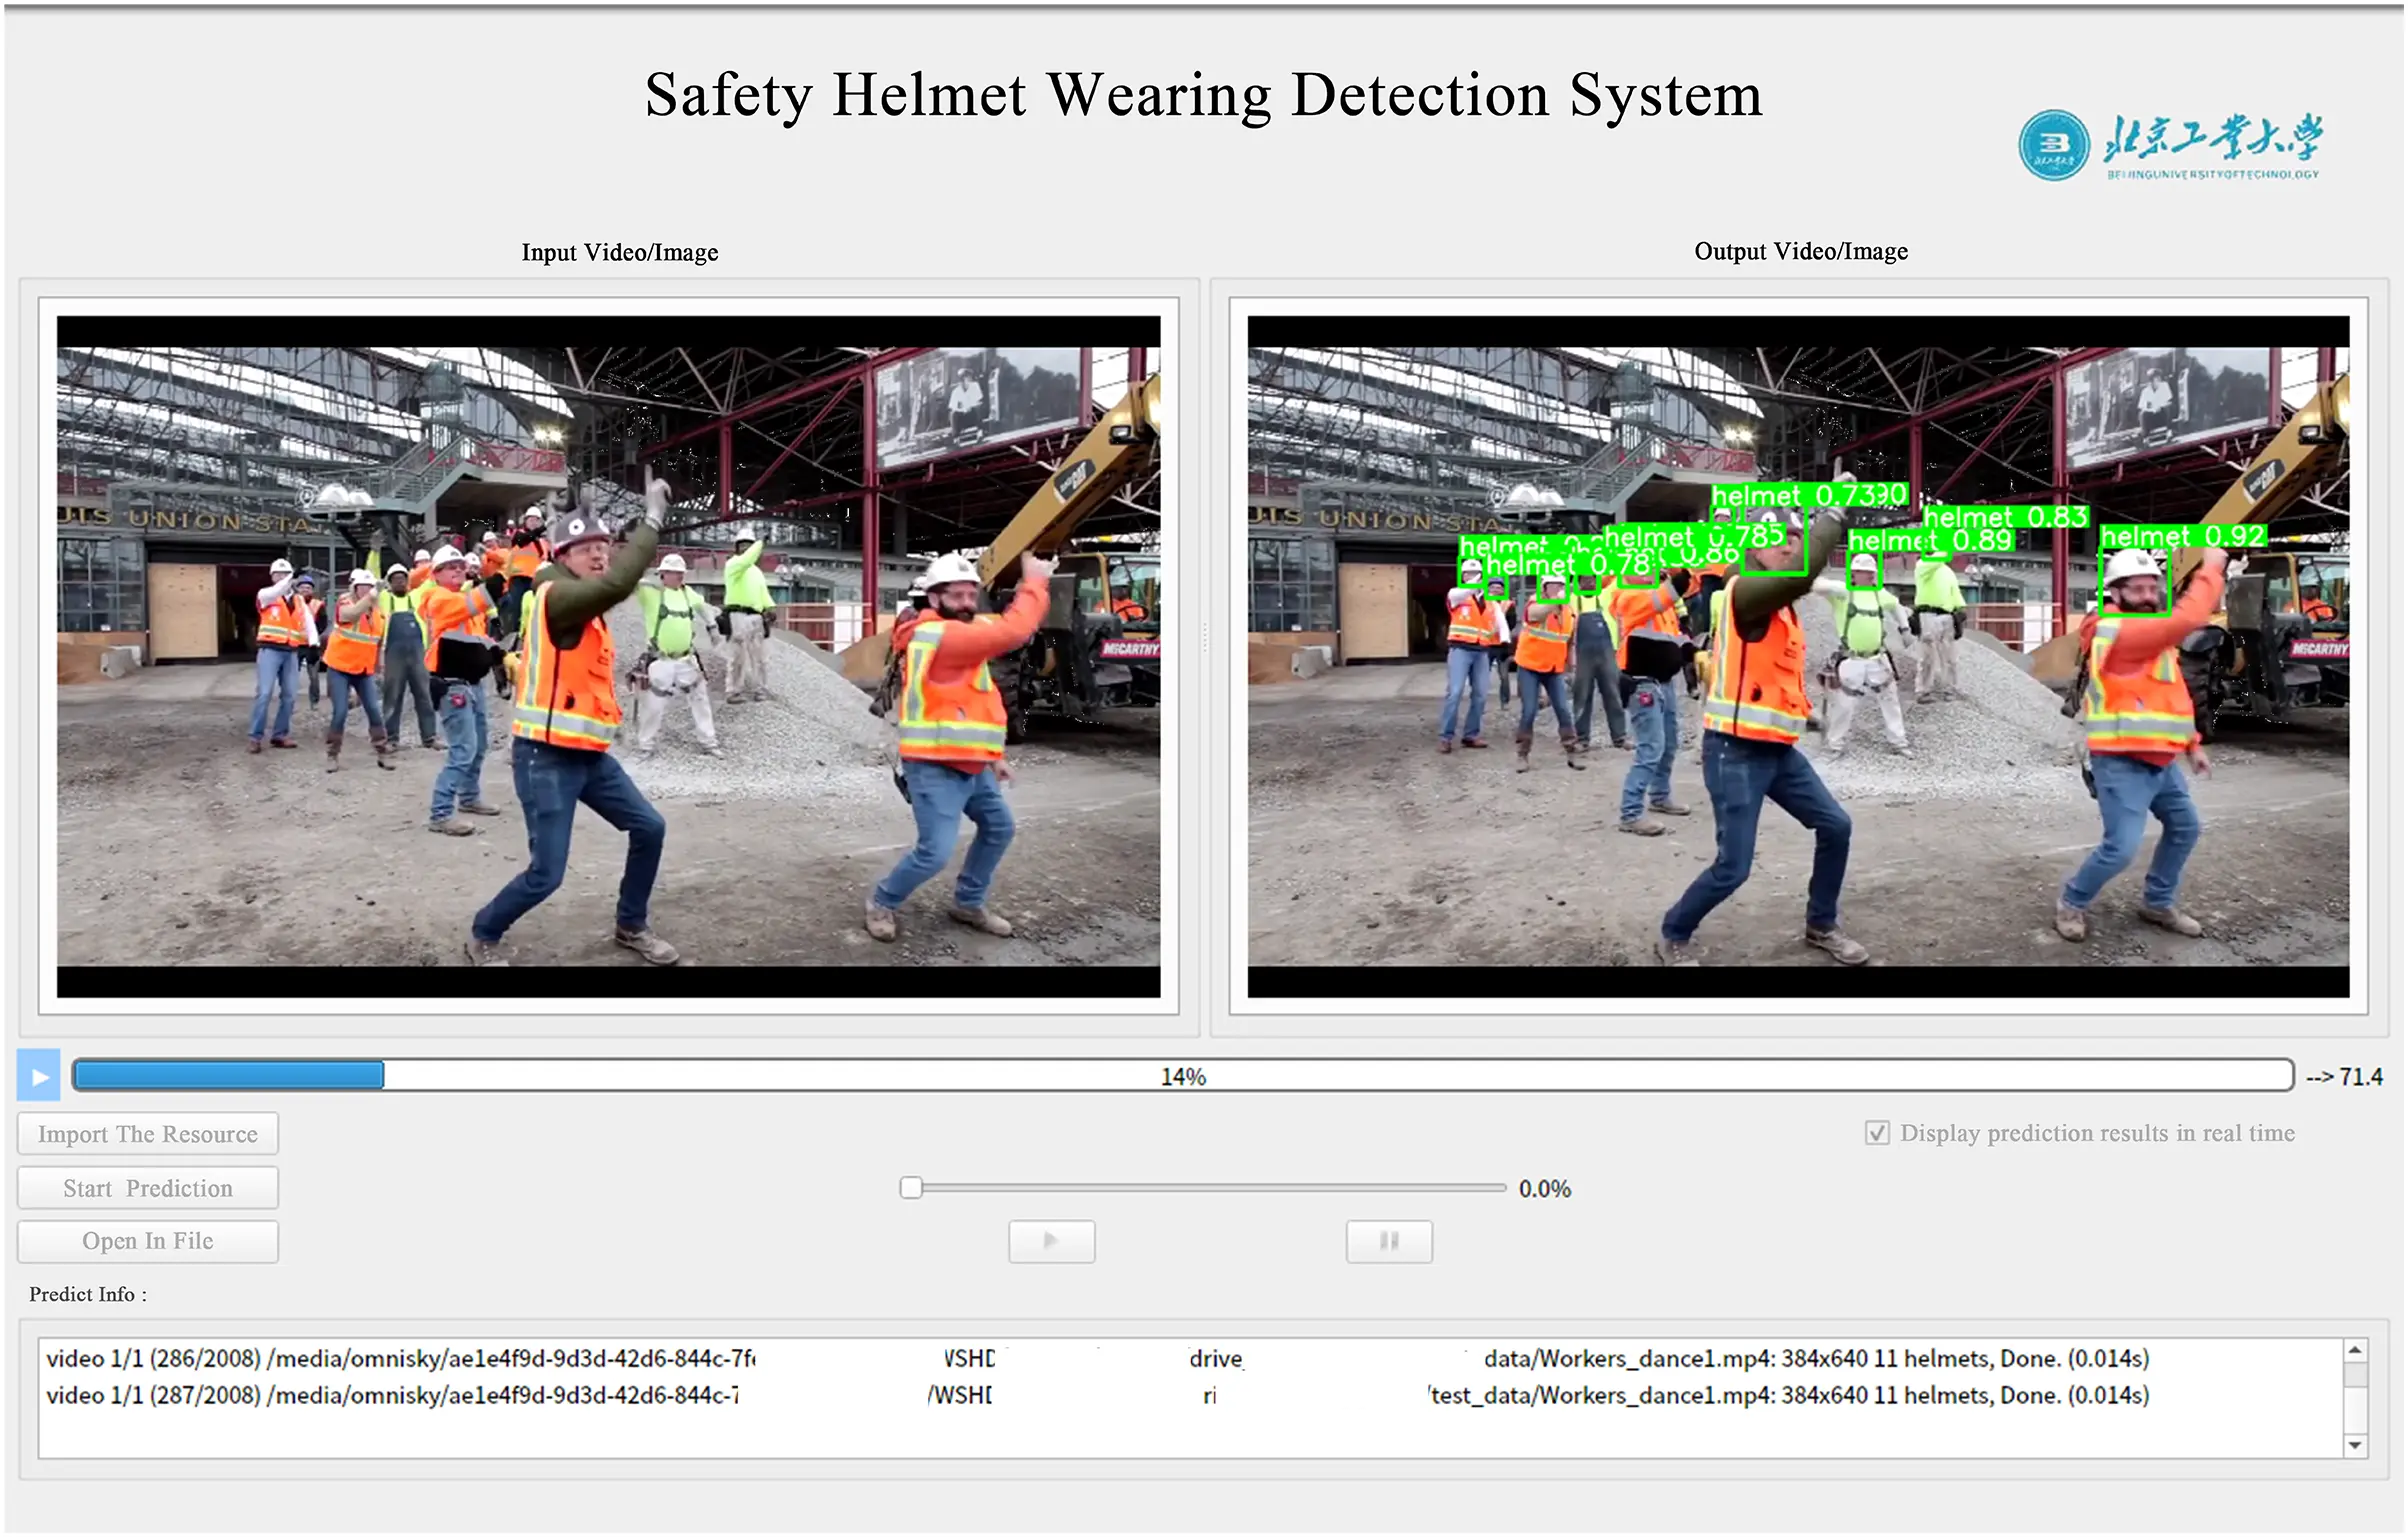Click the "Input Video/Image" panel title
The image size is (2408, 1537).
point(618,253)
